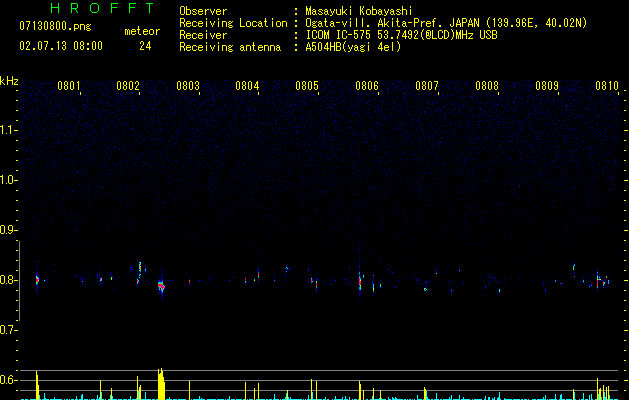Click the Observer label
Screen dimensions: 629x400
point(203,11)
